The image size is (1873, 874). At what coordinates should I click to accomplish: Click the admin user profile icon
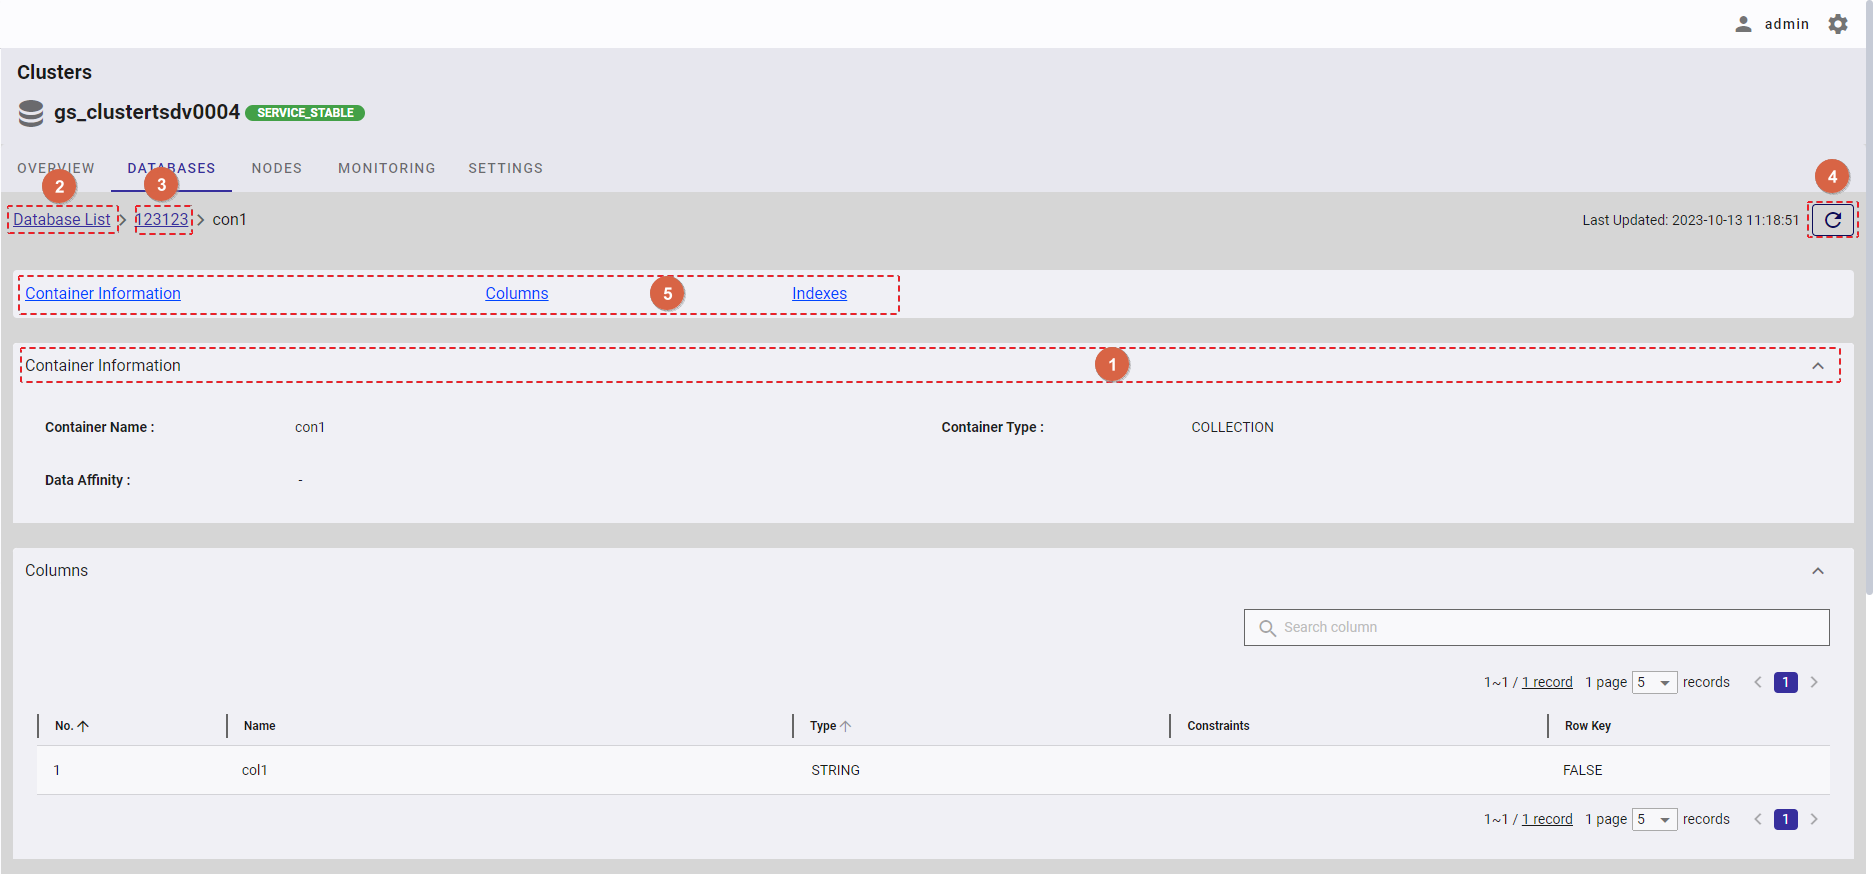(1743, 24)
